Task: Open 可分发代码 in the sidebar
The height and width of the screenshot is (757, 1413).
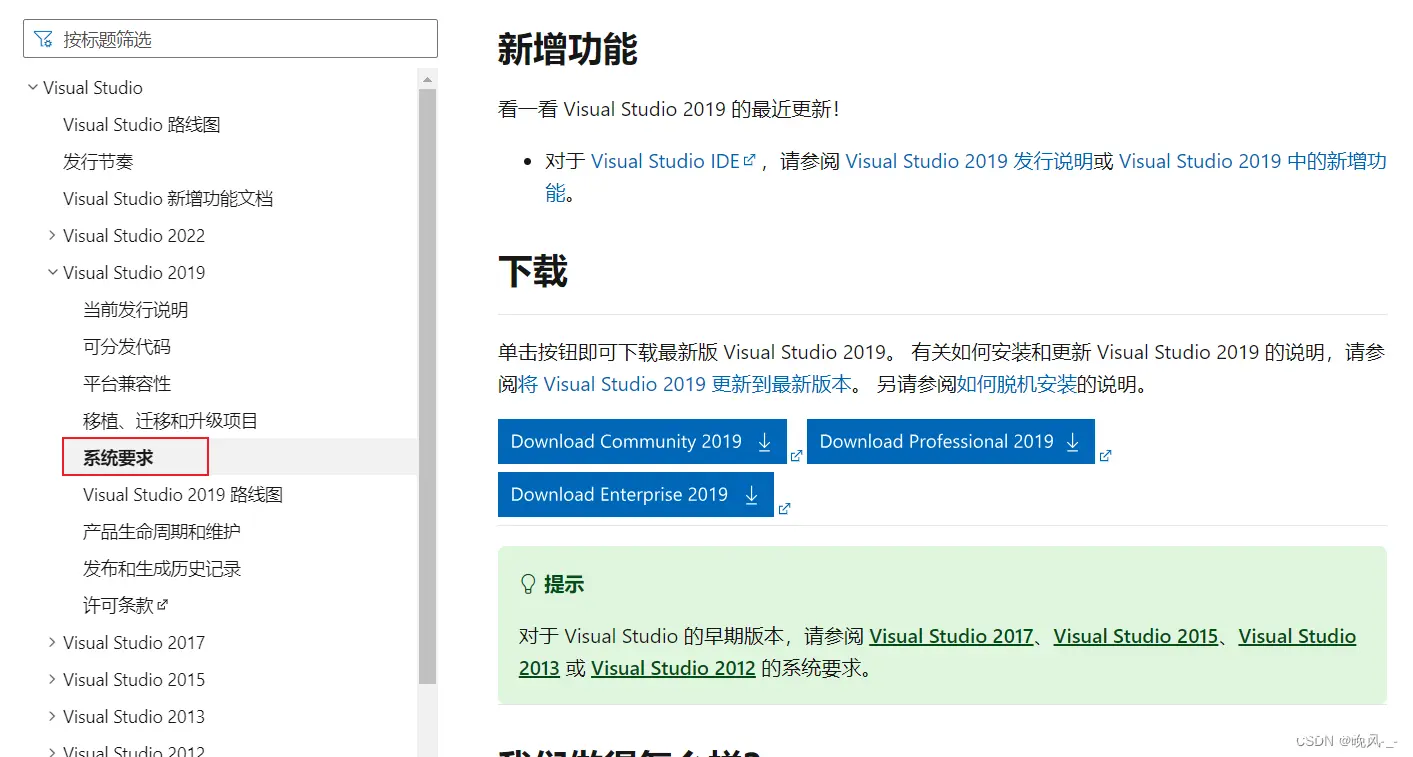Action: pyautogui.click(x=127, y=347)
